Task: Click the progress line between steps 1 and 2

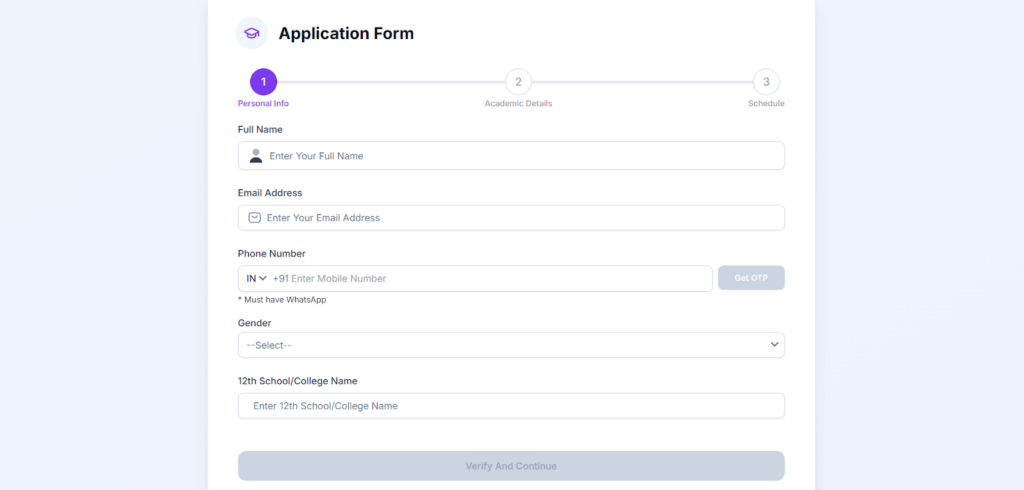Action: (x=390, y=82)
